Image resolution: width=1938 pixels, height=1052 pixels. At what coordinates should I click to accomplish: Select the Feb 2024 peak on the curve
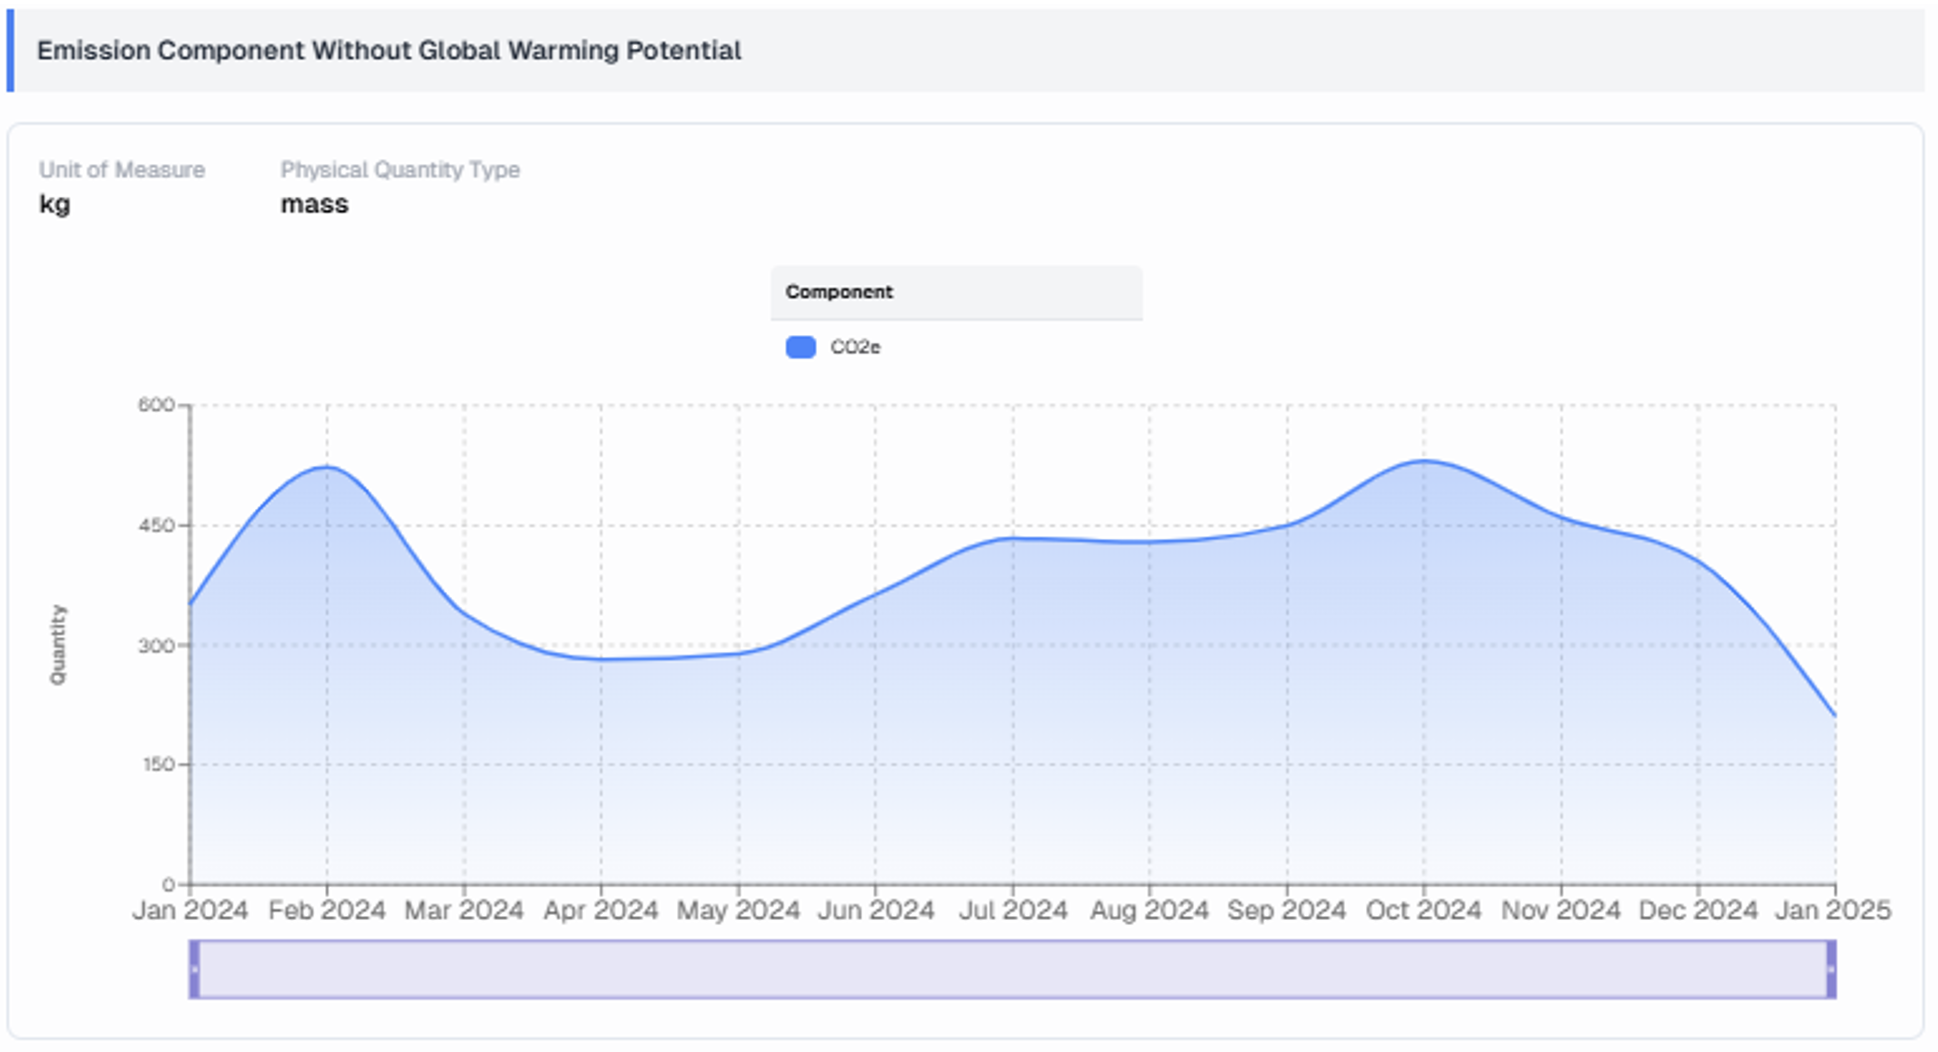pyautogui.click(x=327, y=467)
